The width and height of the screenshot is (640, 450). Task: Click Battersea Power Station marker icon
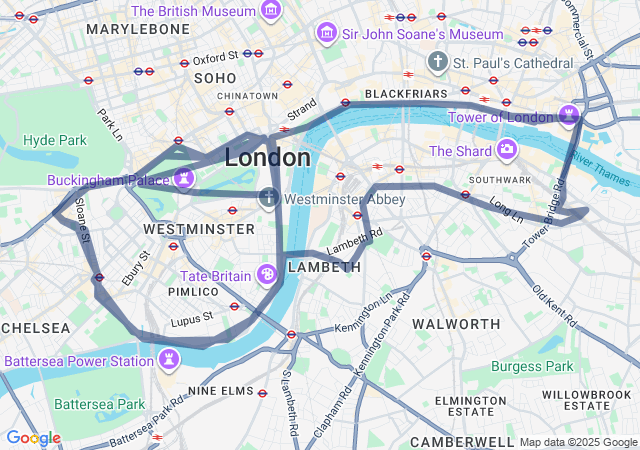(169, 361)
